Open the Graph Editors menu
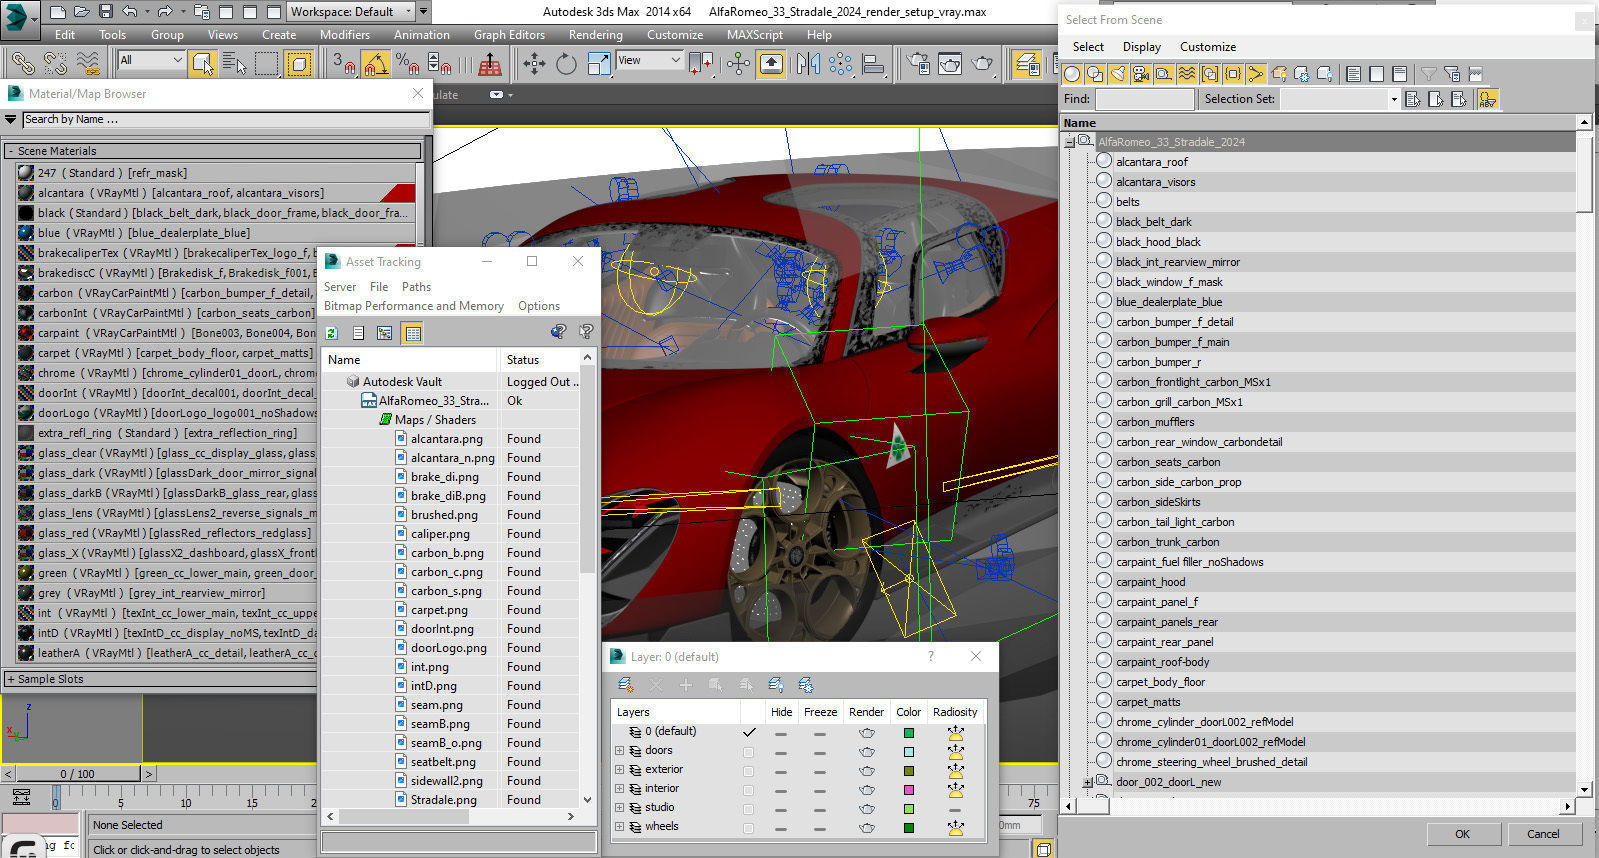 [x=509, y=34]
